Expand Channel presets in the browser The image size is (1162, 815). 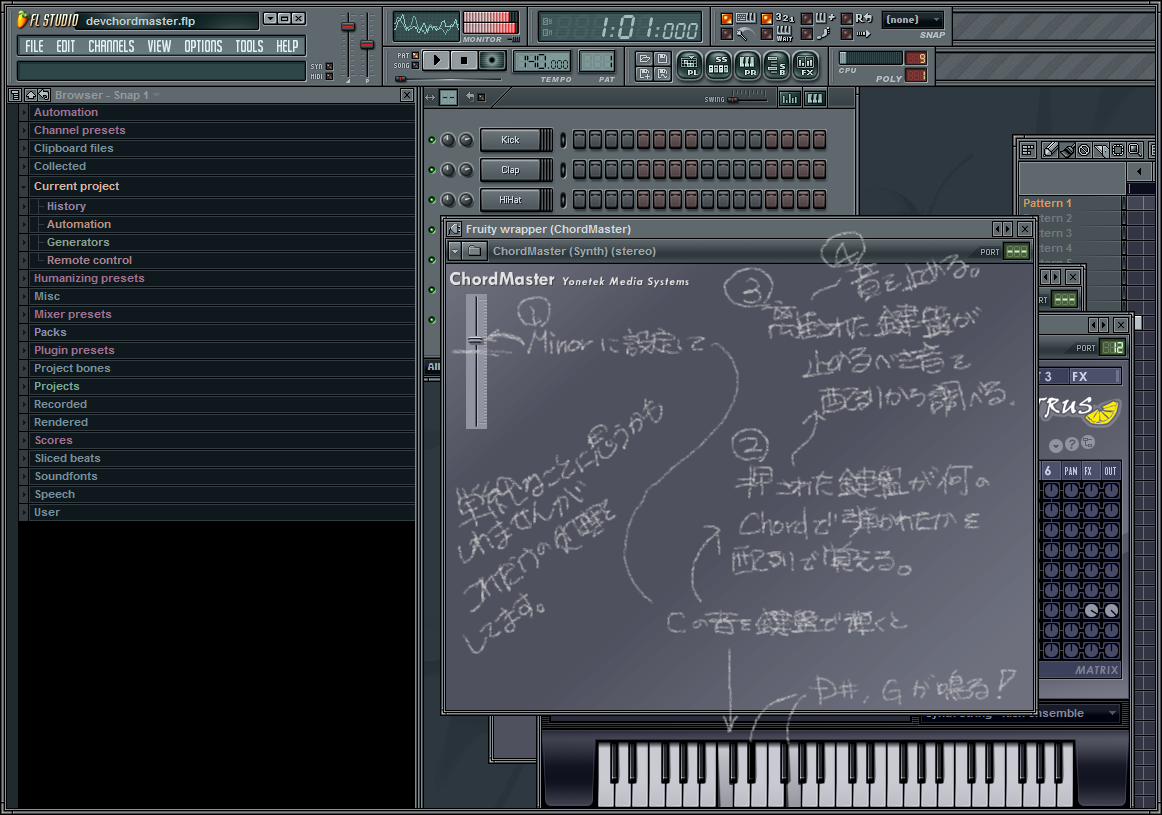(x=24, y=130)
